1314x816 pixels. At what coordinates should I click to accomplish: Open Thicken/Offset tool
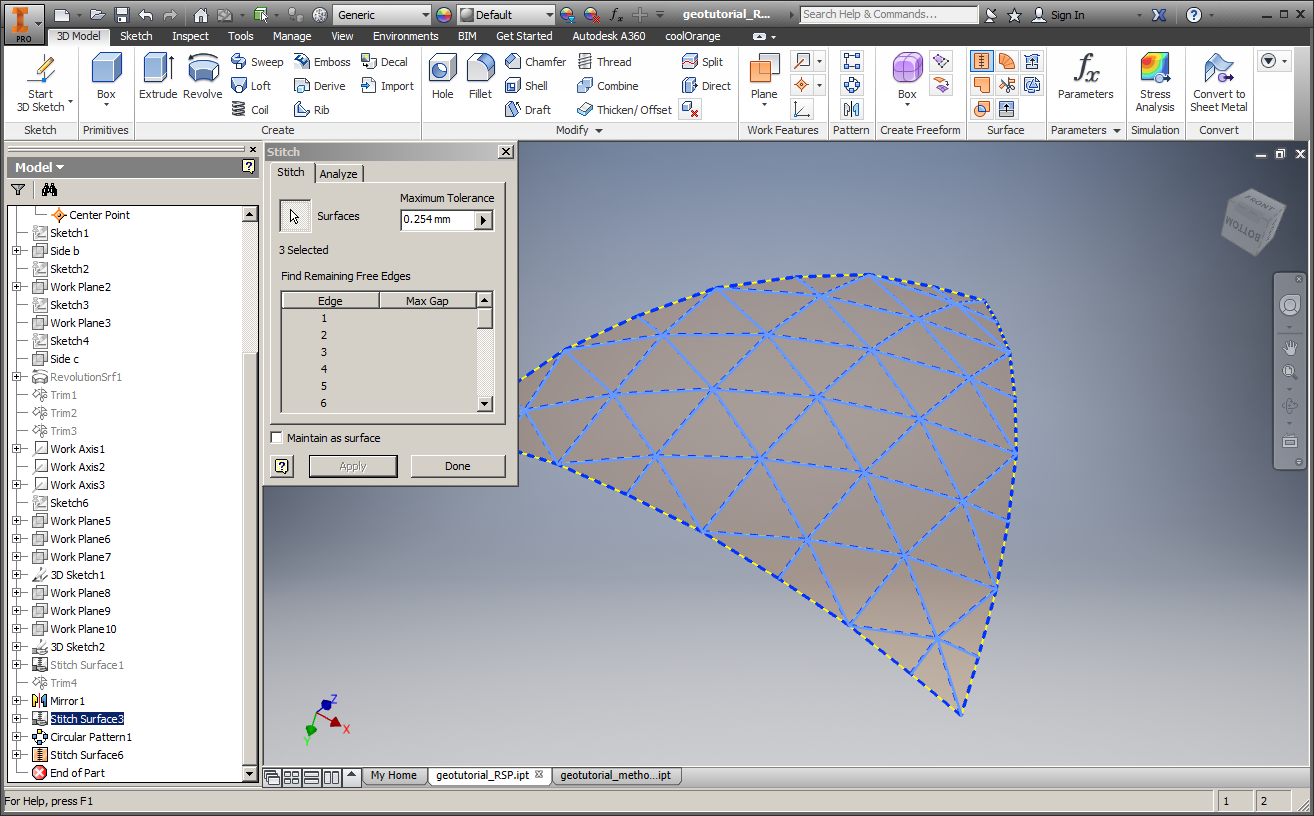(624, 109)
